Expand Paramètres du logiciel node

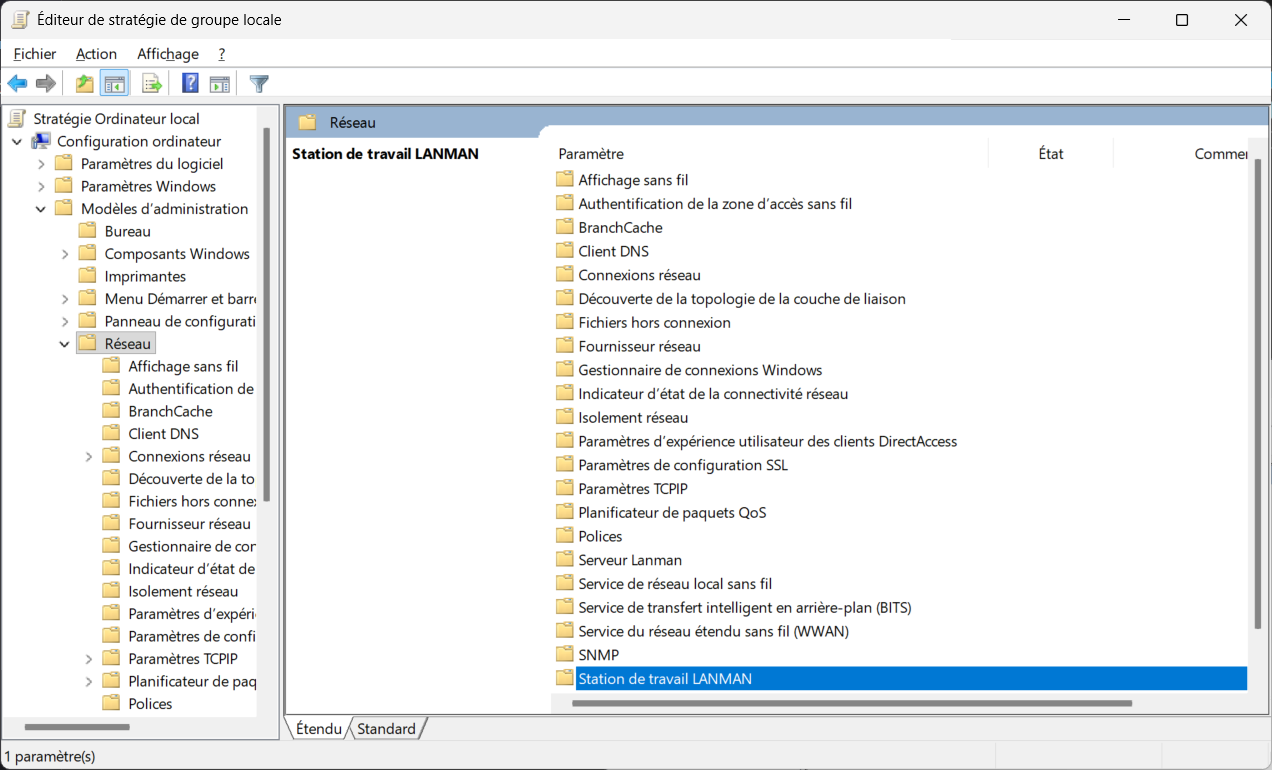pyautogui.click(x=41, y=164)
